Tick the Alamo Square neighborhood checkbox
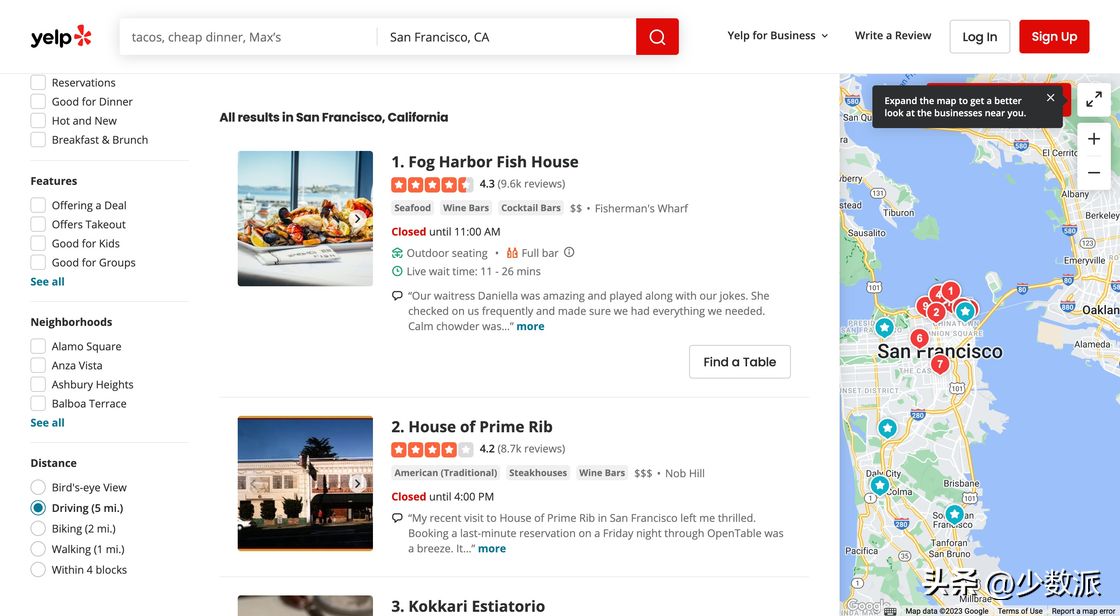The image size is (1120, 616). point(38,347)
